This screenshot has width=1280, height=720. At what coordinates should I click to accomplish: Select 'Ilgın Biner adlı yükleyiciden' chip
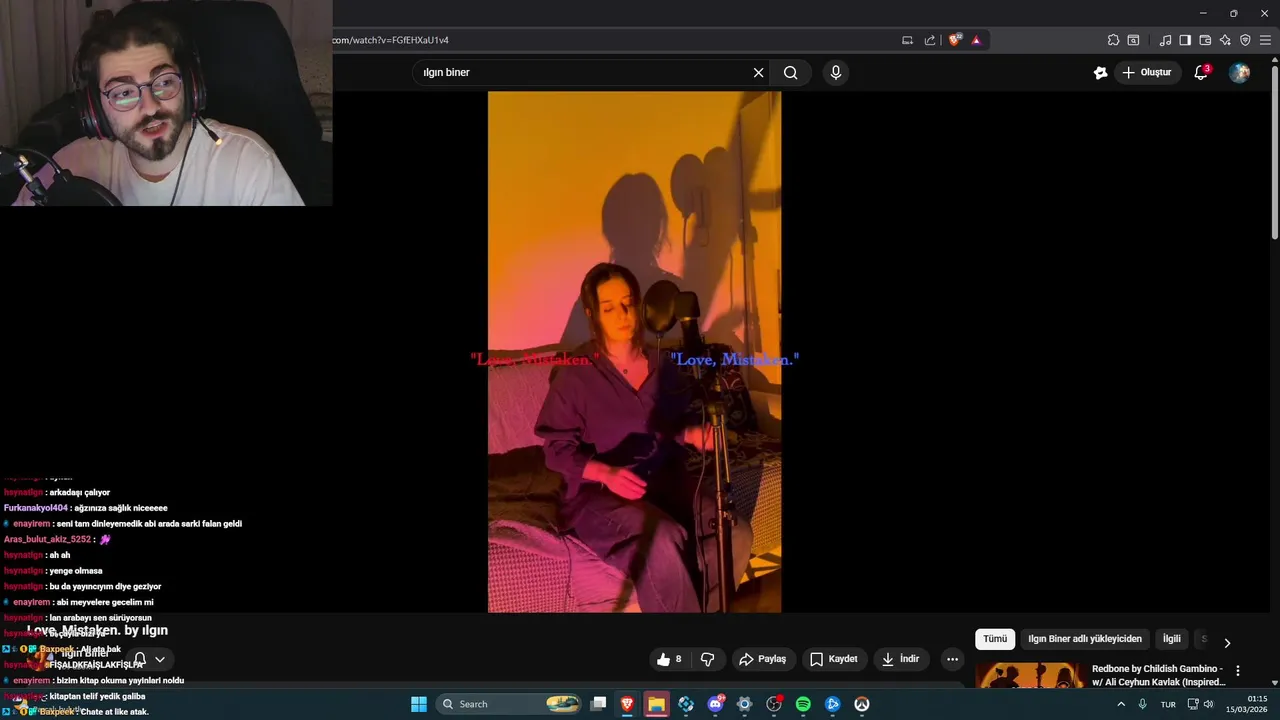(x=1085, y=639)
